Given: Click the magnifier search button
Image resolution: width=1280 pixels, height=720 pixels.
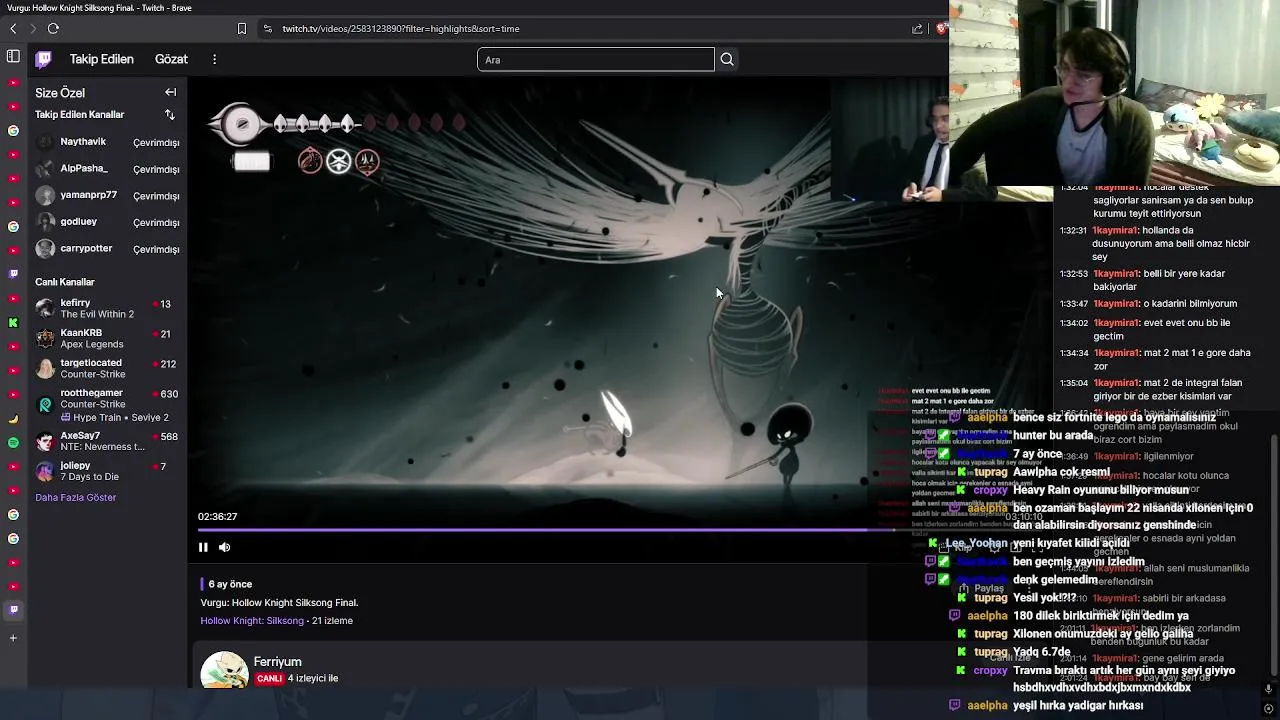Looking at the screenshot, I should click(727, 60).
